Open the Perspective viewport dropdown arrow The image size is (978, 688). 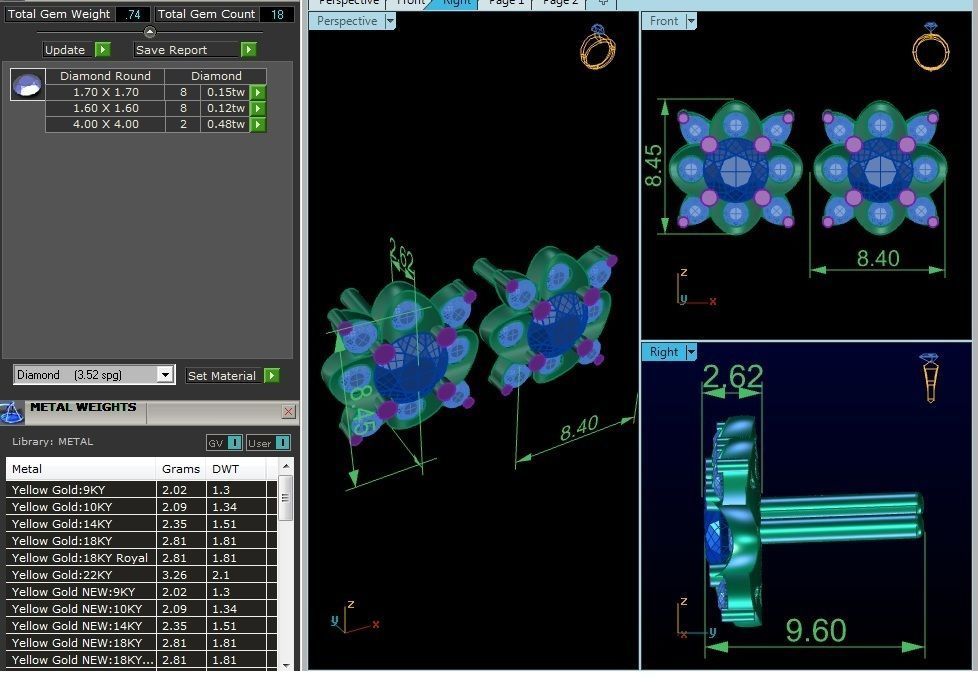[x=390, y=21]
